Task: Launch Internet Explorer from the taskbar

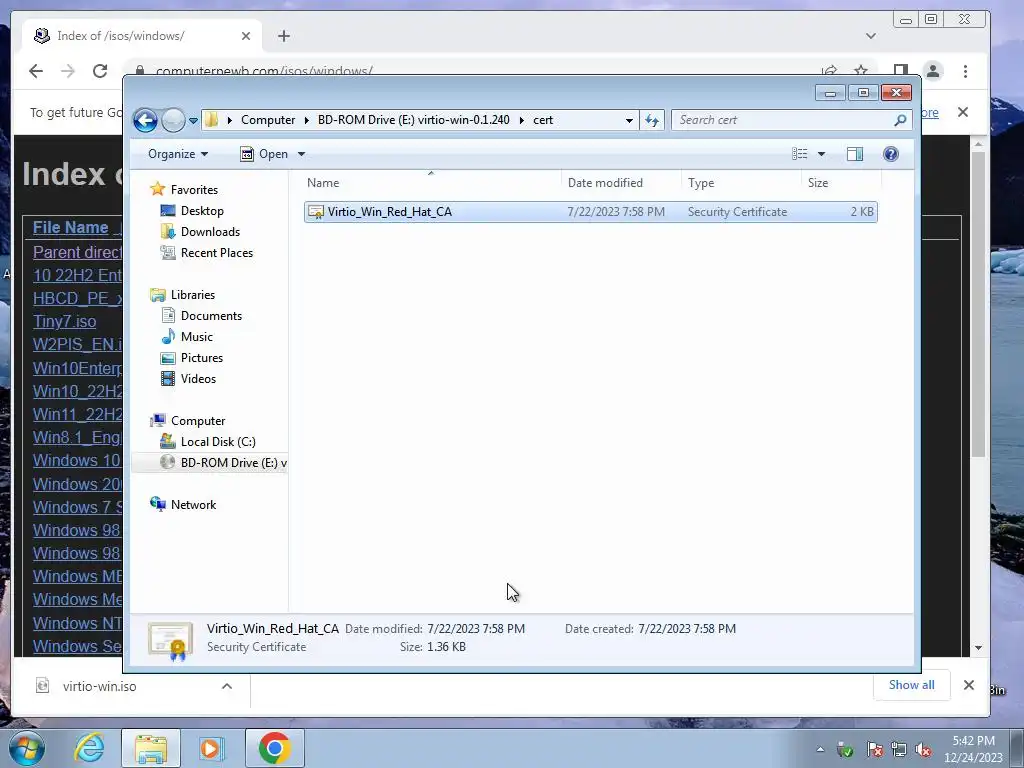Action: pos(89,748)
